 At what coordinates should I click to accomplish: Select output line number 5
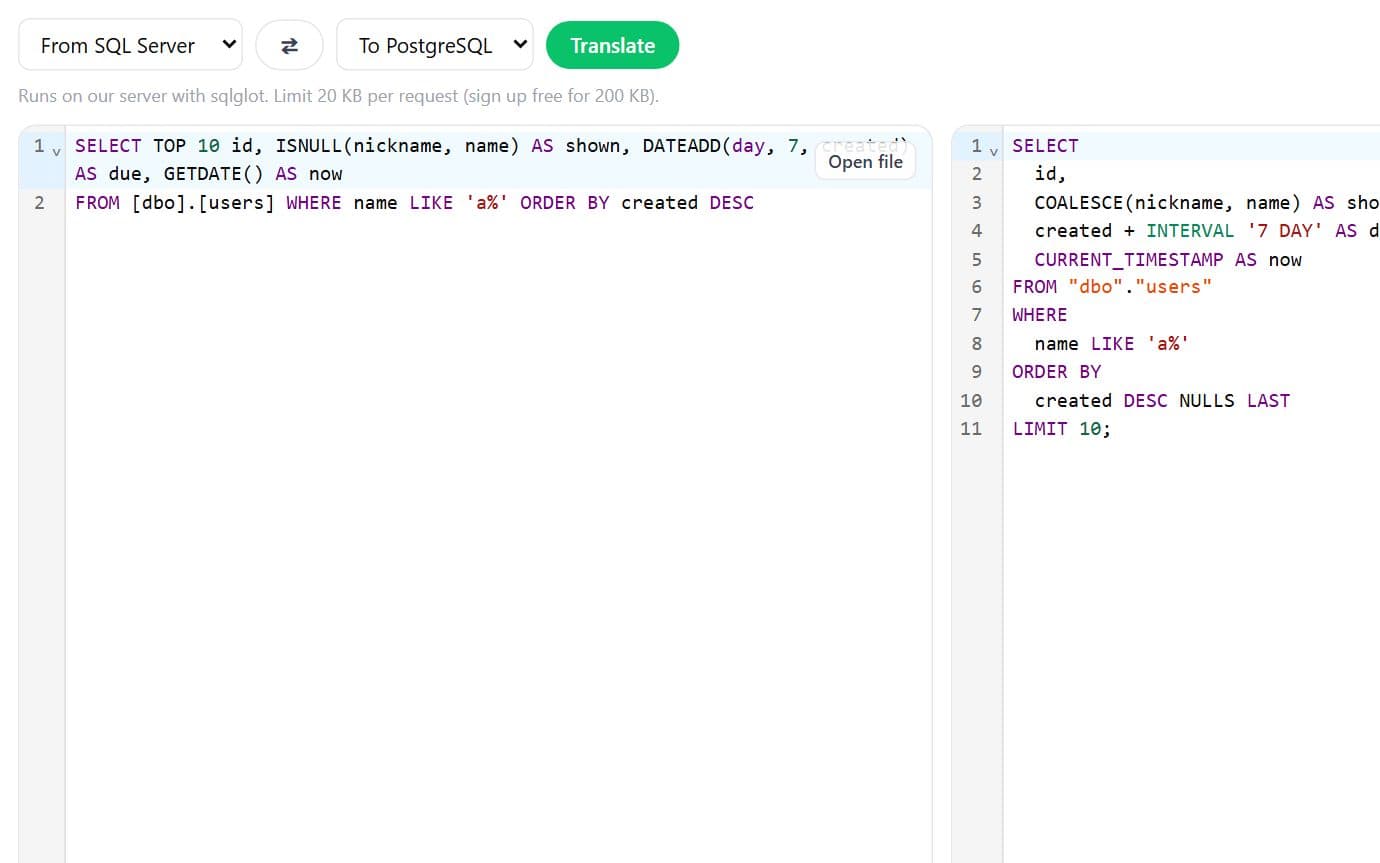point(976,260)
